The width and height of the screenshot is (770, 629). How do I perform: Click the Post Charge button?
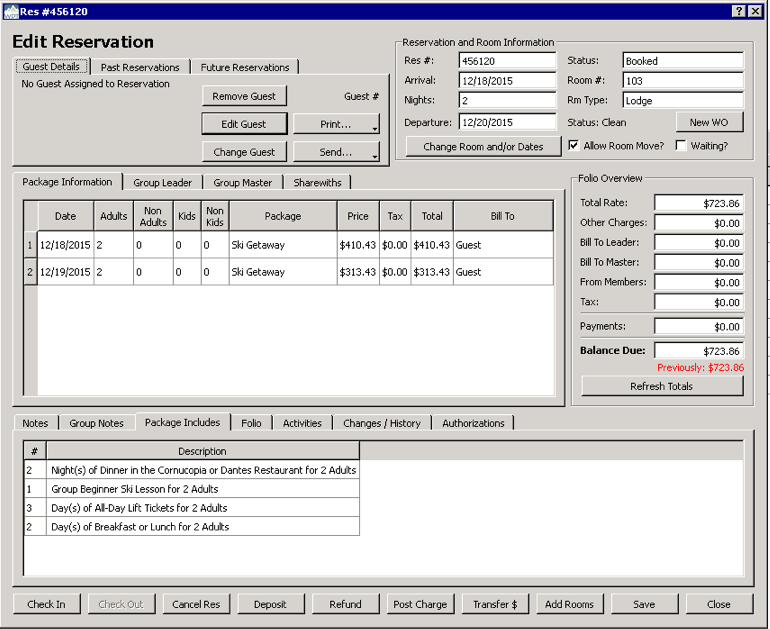(420, 604)
